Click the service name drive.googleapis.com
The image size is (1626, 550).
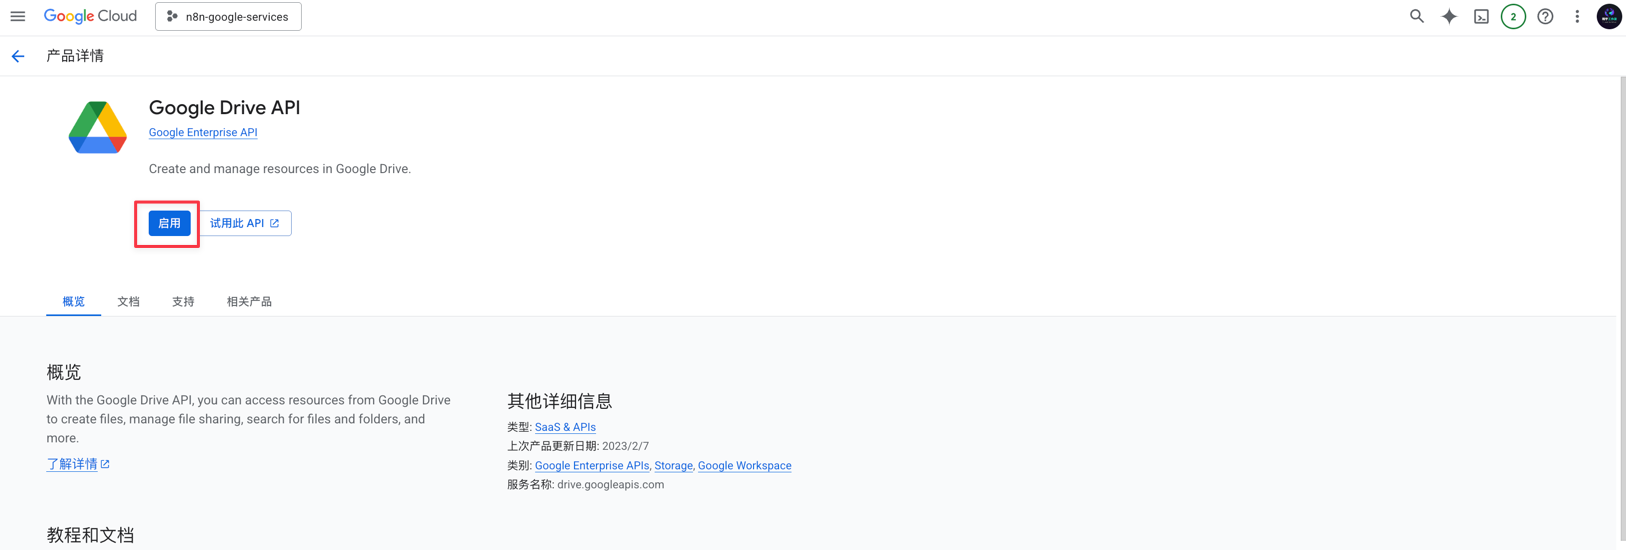click(610, 484)
